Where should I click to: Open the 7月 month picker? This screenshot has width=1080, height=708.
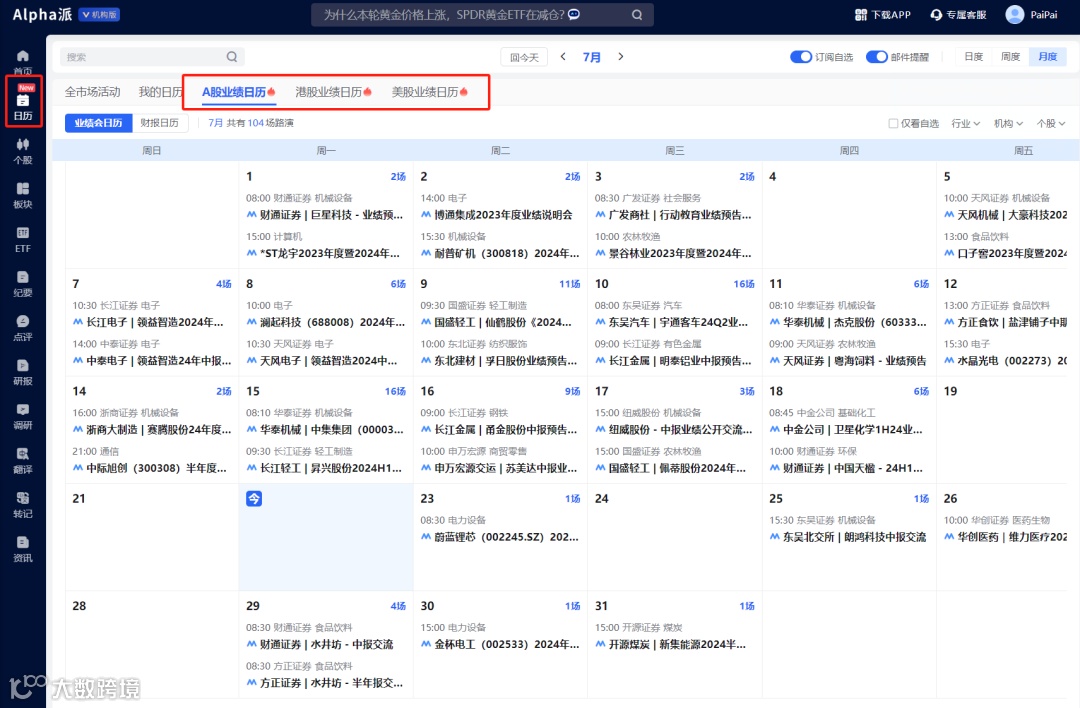592,56
